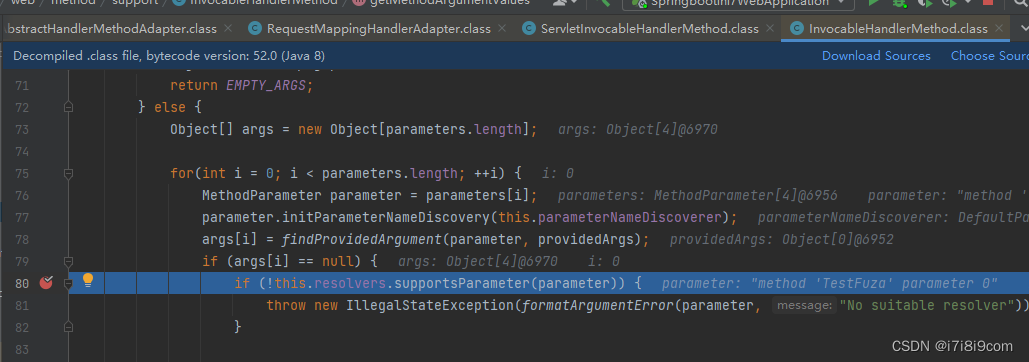Click inline debug value 'args: Object[4]@6970' on line 73
Screen dimensions: 1029x362
pos(638,130)
